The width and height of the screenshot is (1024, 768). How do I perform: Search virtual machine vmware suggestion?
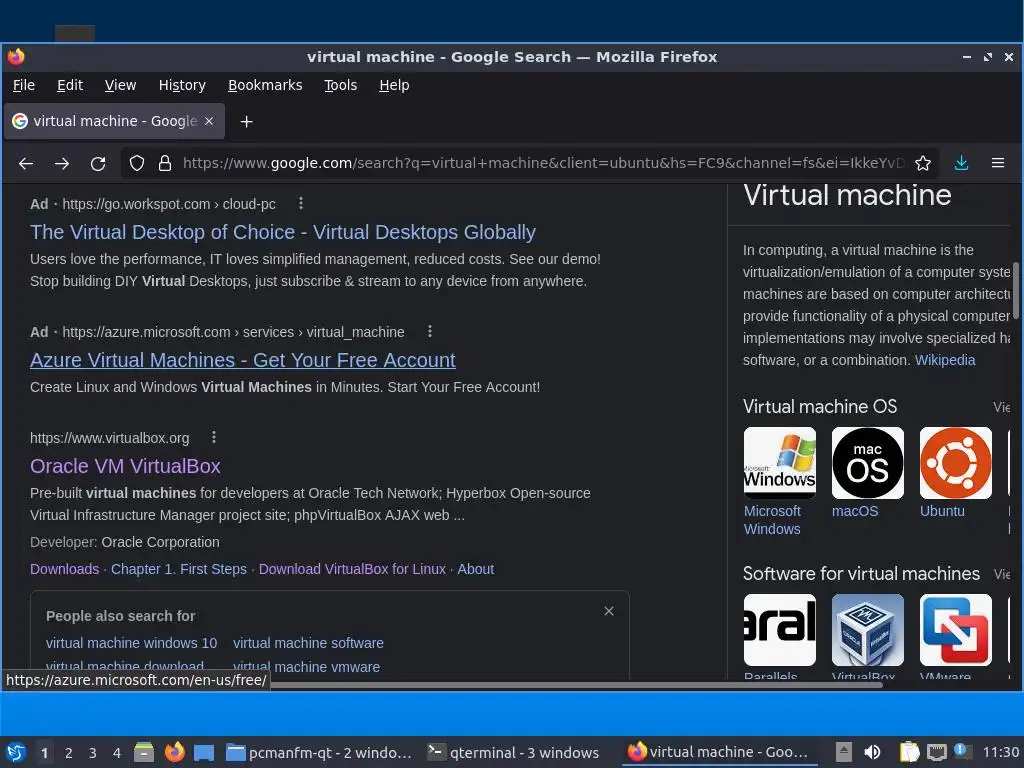(306, 667)
